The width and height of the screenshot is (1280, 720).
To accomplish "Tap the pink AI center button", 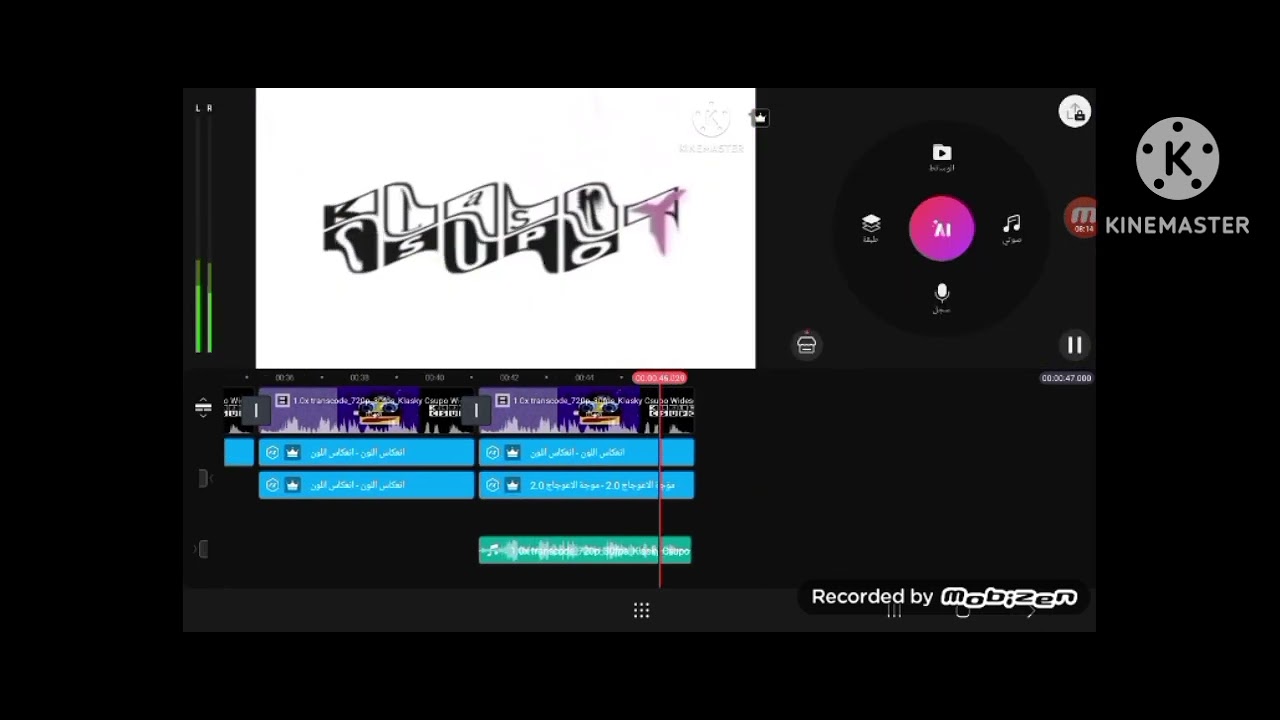I will pyautogui.click(x=942, y=228).
